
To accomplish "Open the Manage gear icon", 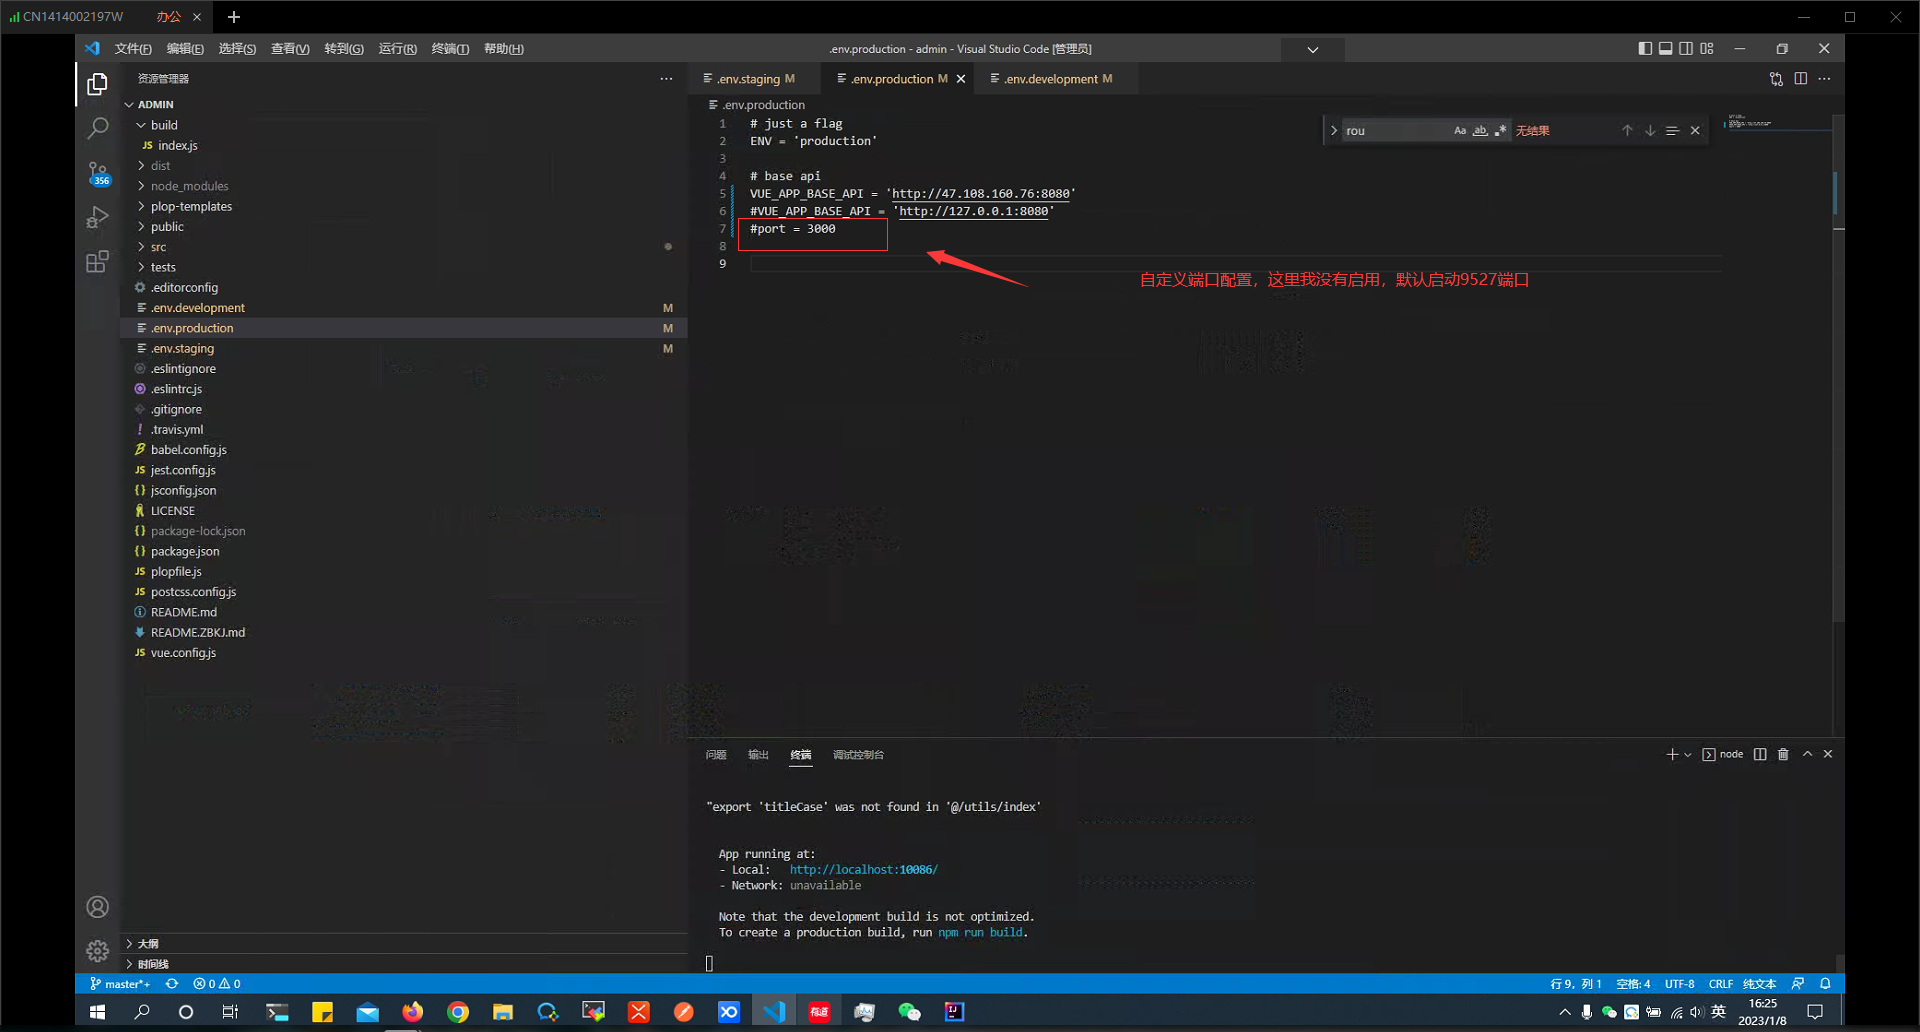I will (x=97, y=951).
